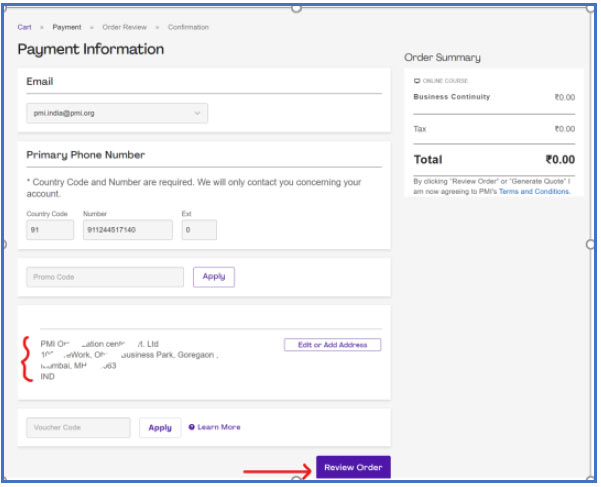Click the Review Order button
The height and width of the screenshot is (487, 601).
click(353, 467)
